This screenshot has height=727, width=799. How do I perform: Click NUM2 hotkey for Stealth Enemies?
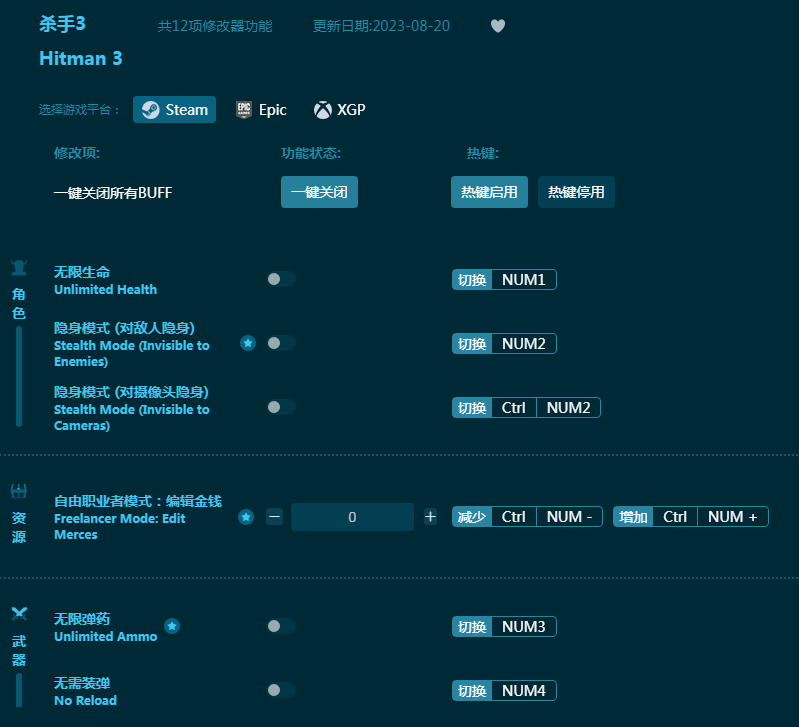coord(524,344)
